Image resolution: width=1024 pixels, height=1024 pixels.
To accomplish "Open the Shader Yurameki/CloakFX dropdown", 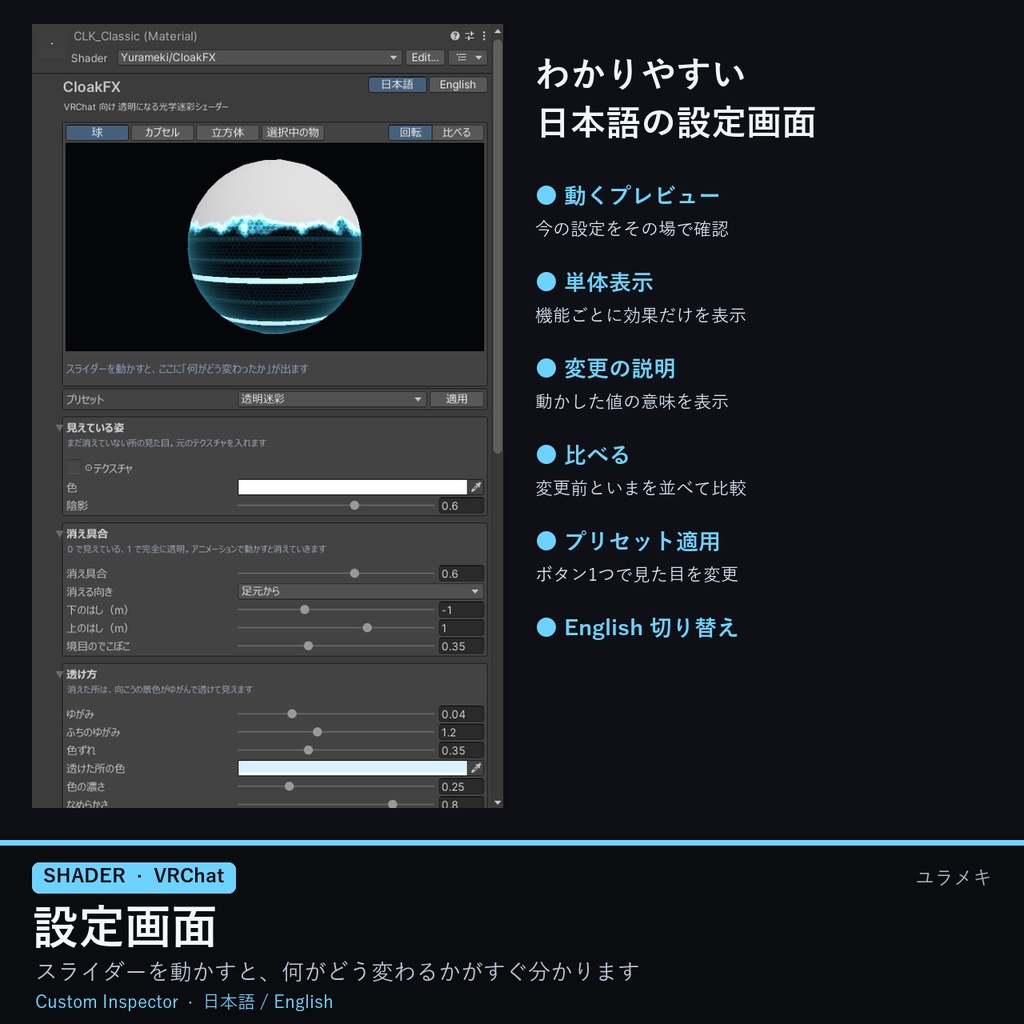I will coord(259,57).
